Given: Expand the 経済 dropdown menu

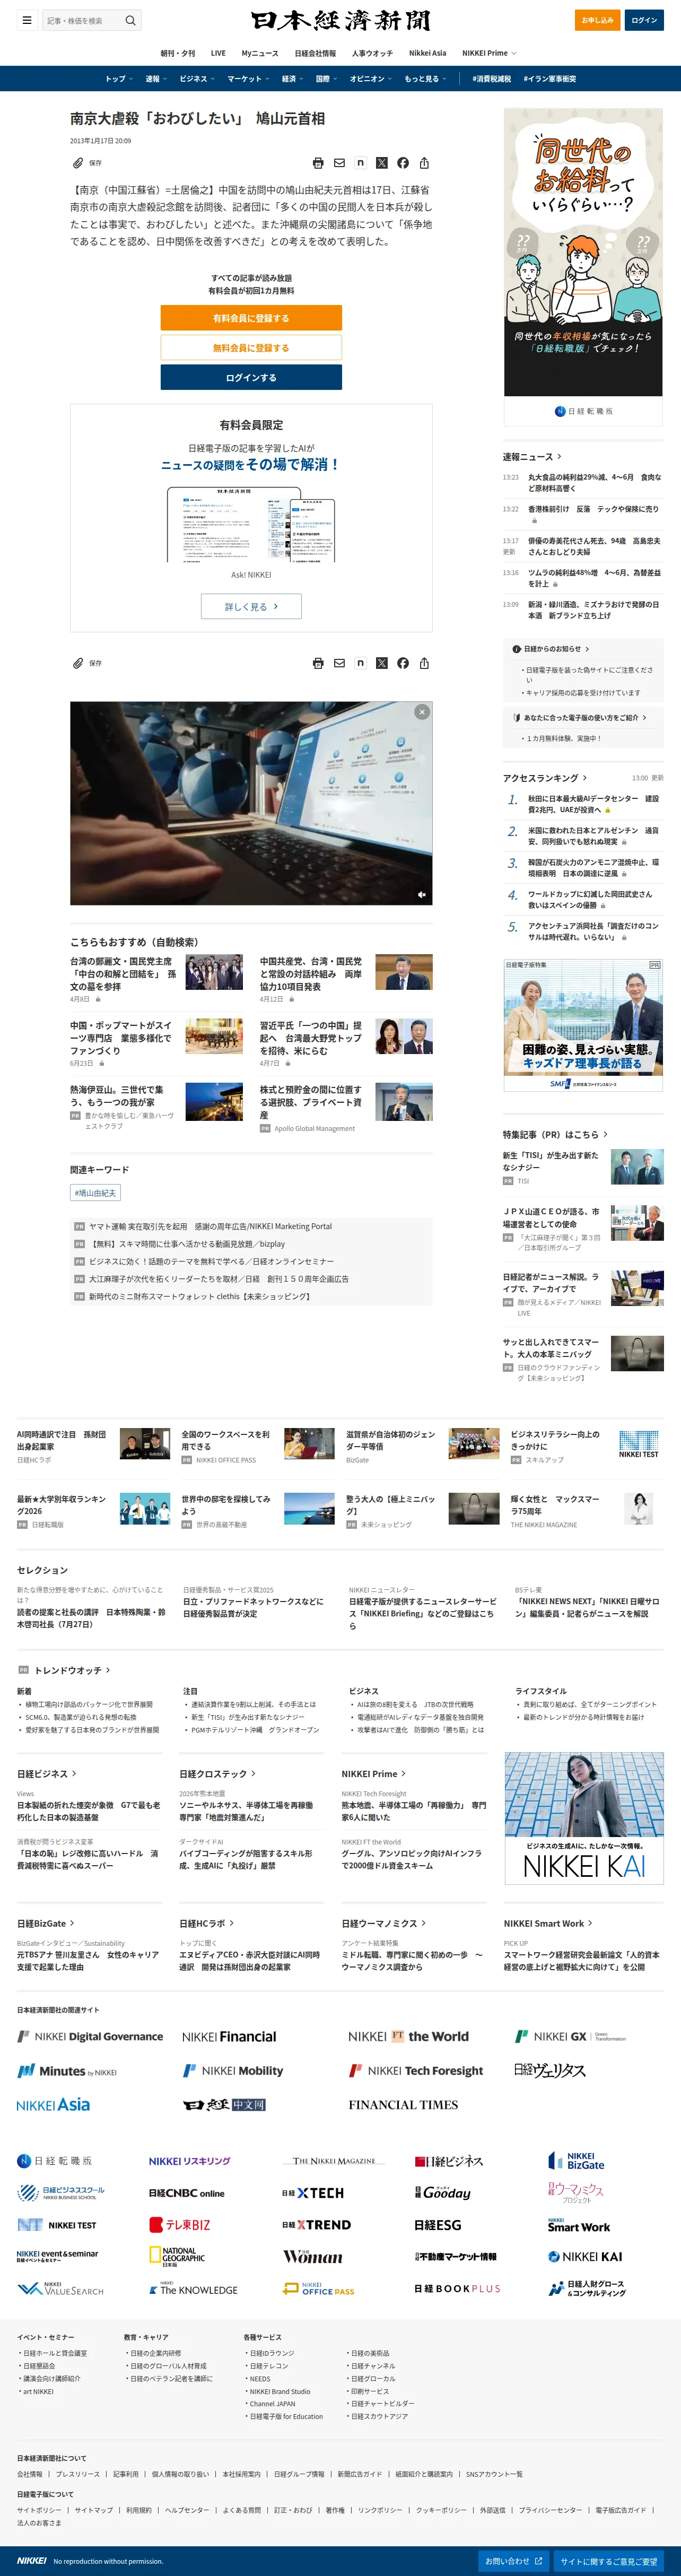Looking at the screenshot, I should 292,79.
